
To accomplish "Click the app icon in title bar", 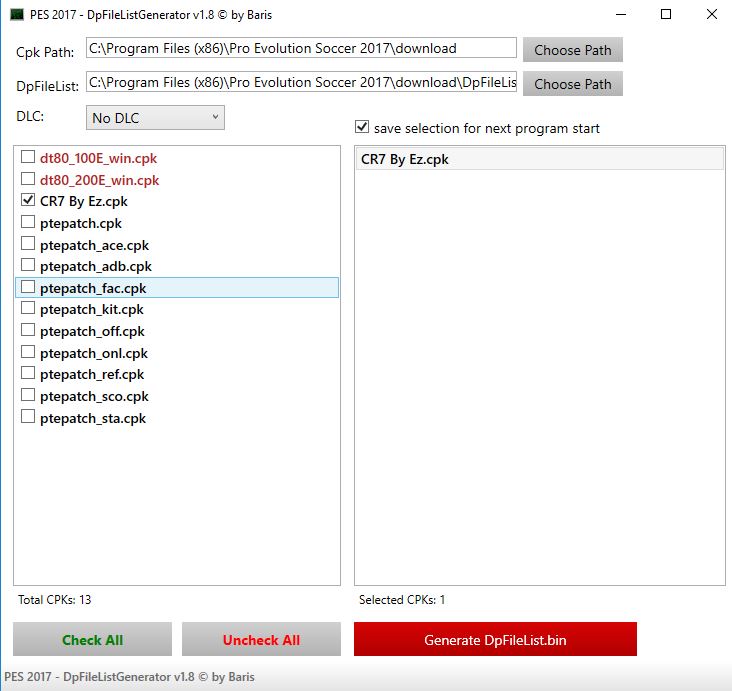I will pyautogui.click(x=17, y=14).
